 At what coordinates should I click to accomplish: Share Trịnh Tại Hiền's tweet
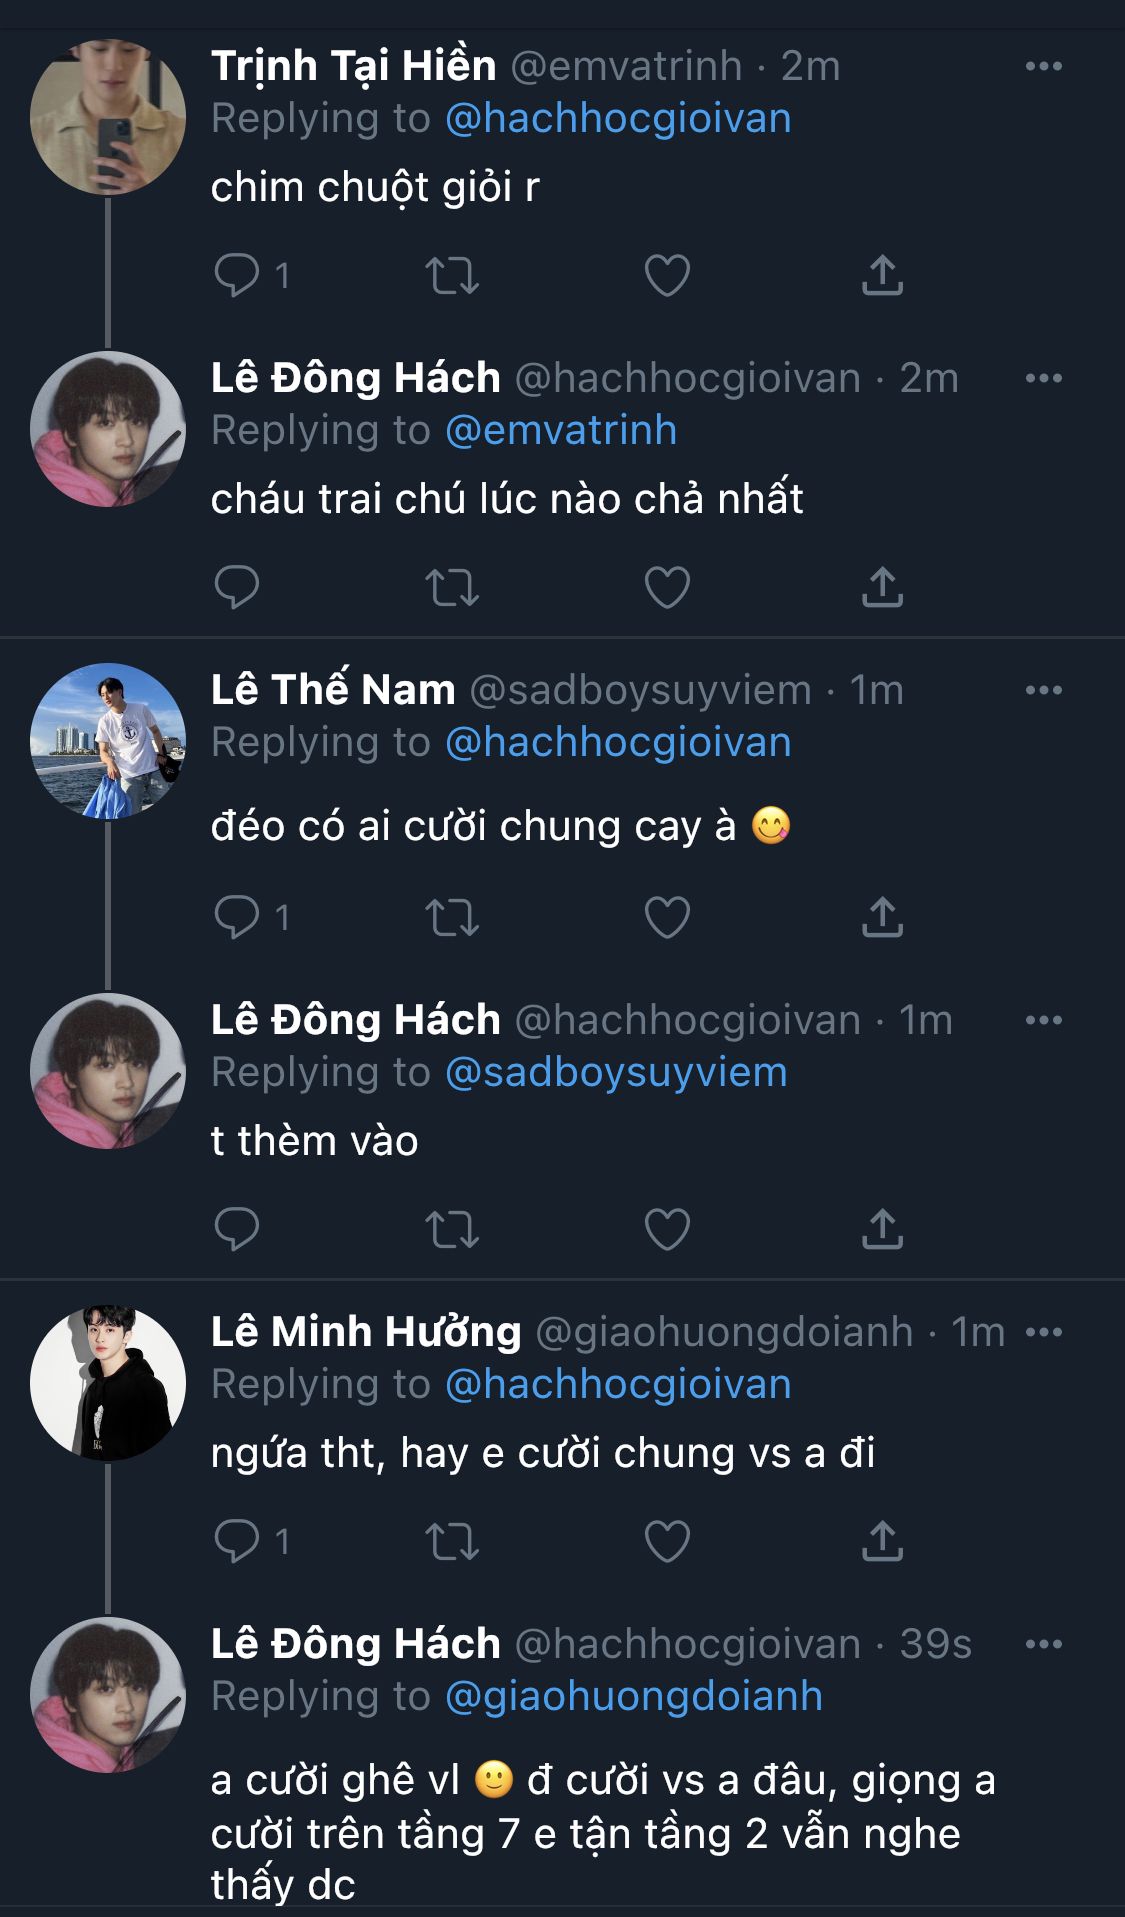point(882,275)
